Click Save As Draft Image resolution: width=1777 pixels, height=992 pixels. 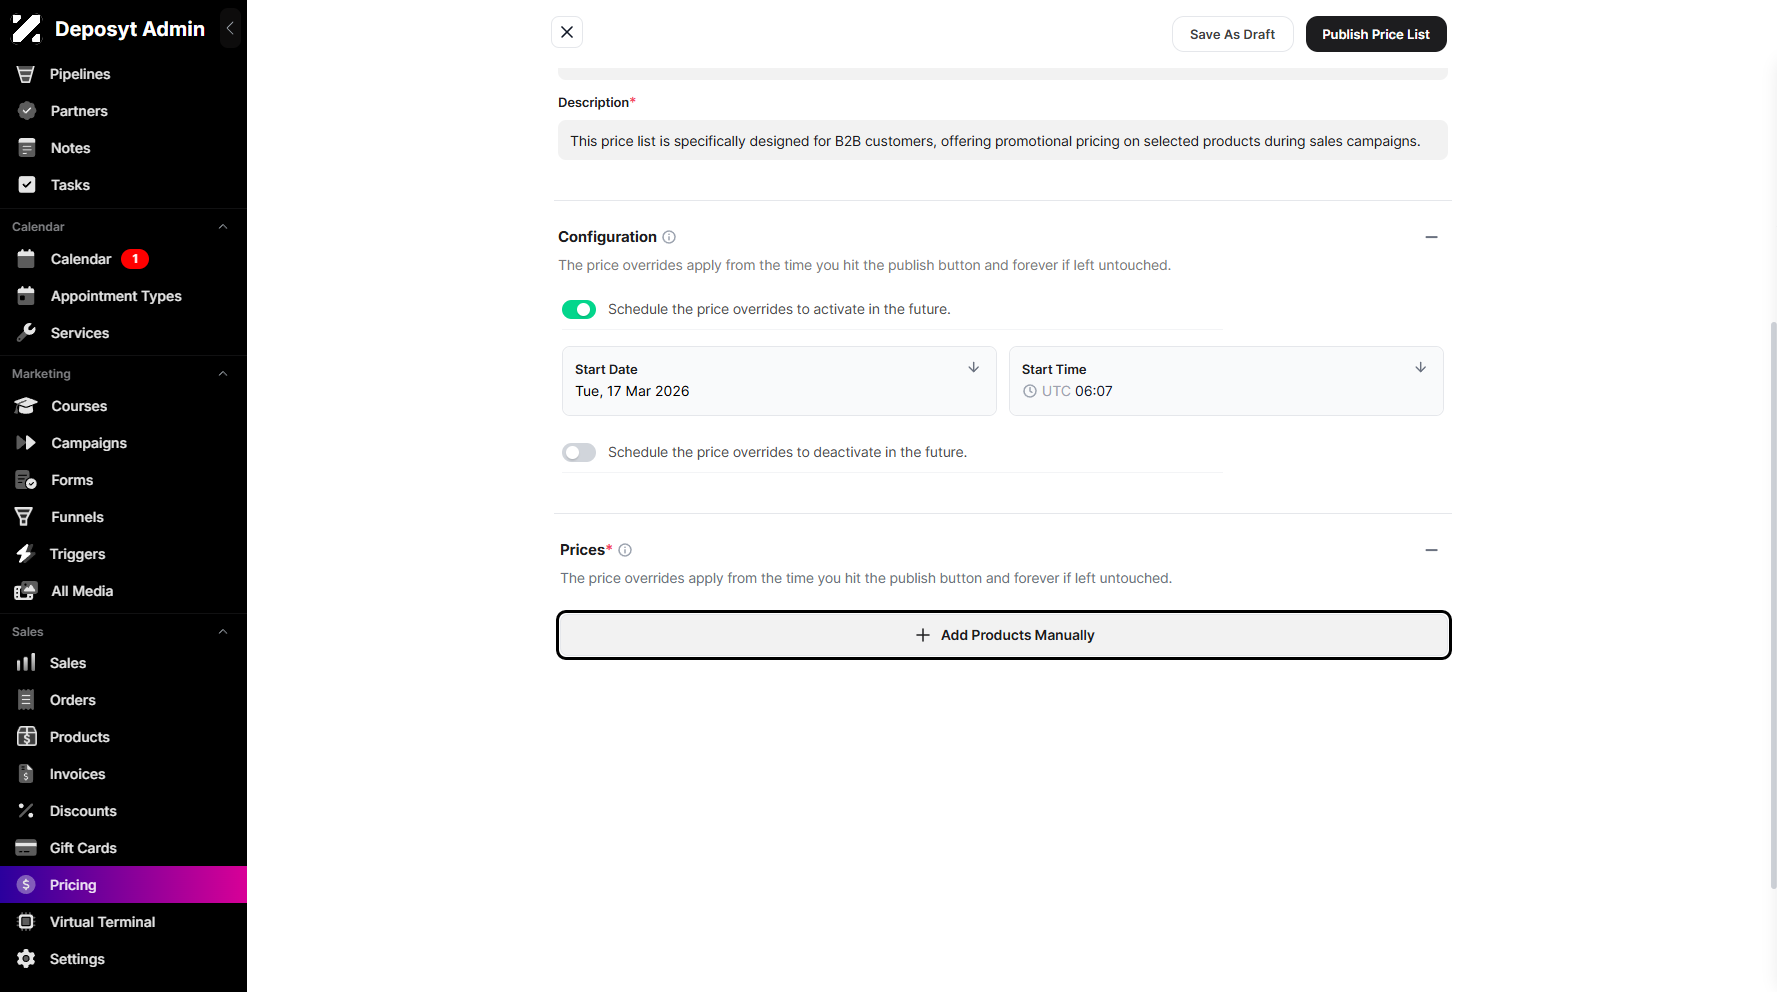(x=1232, y=34)
